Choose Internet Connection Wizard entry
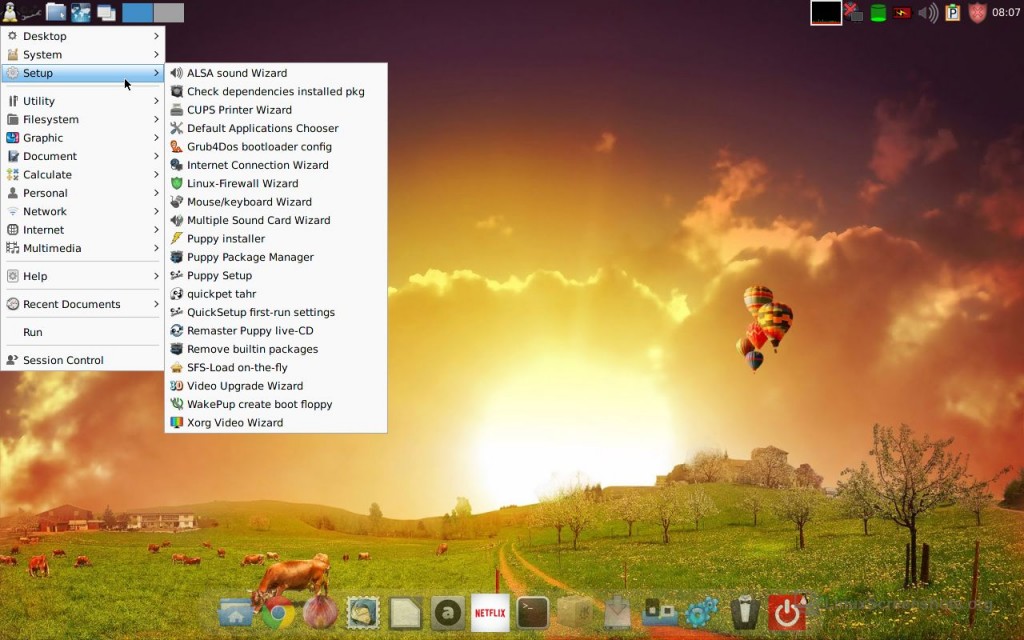1024x640 pixels. [257, 165]
